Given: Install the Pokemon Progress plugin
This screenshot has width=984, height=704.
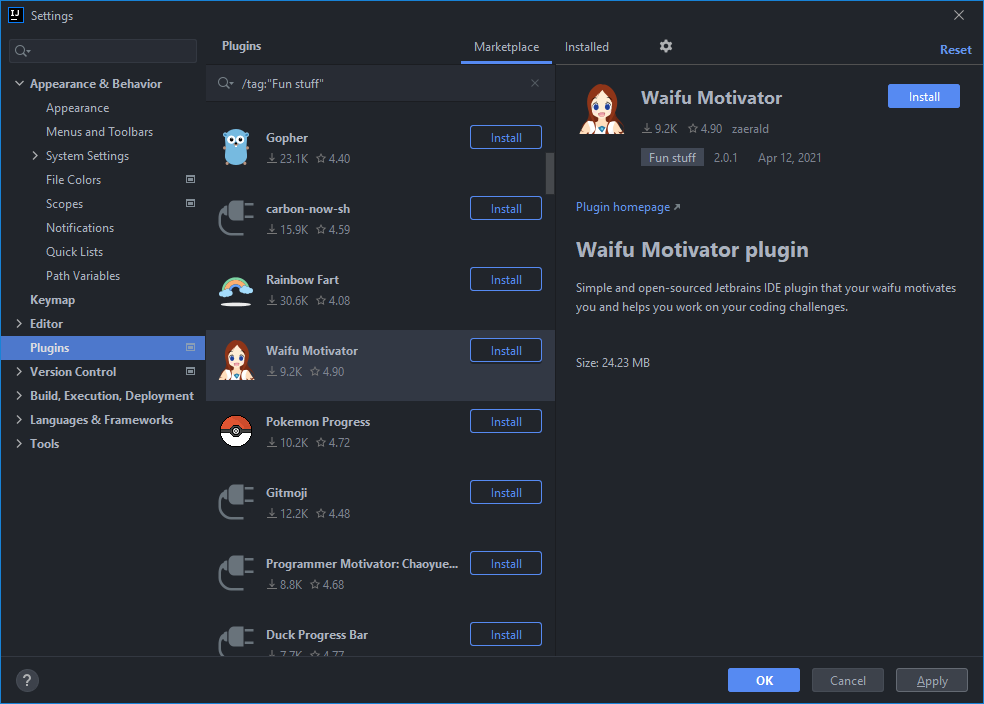Looking at the screenshot, I should [506, 421].
